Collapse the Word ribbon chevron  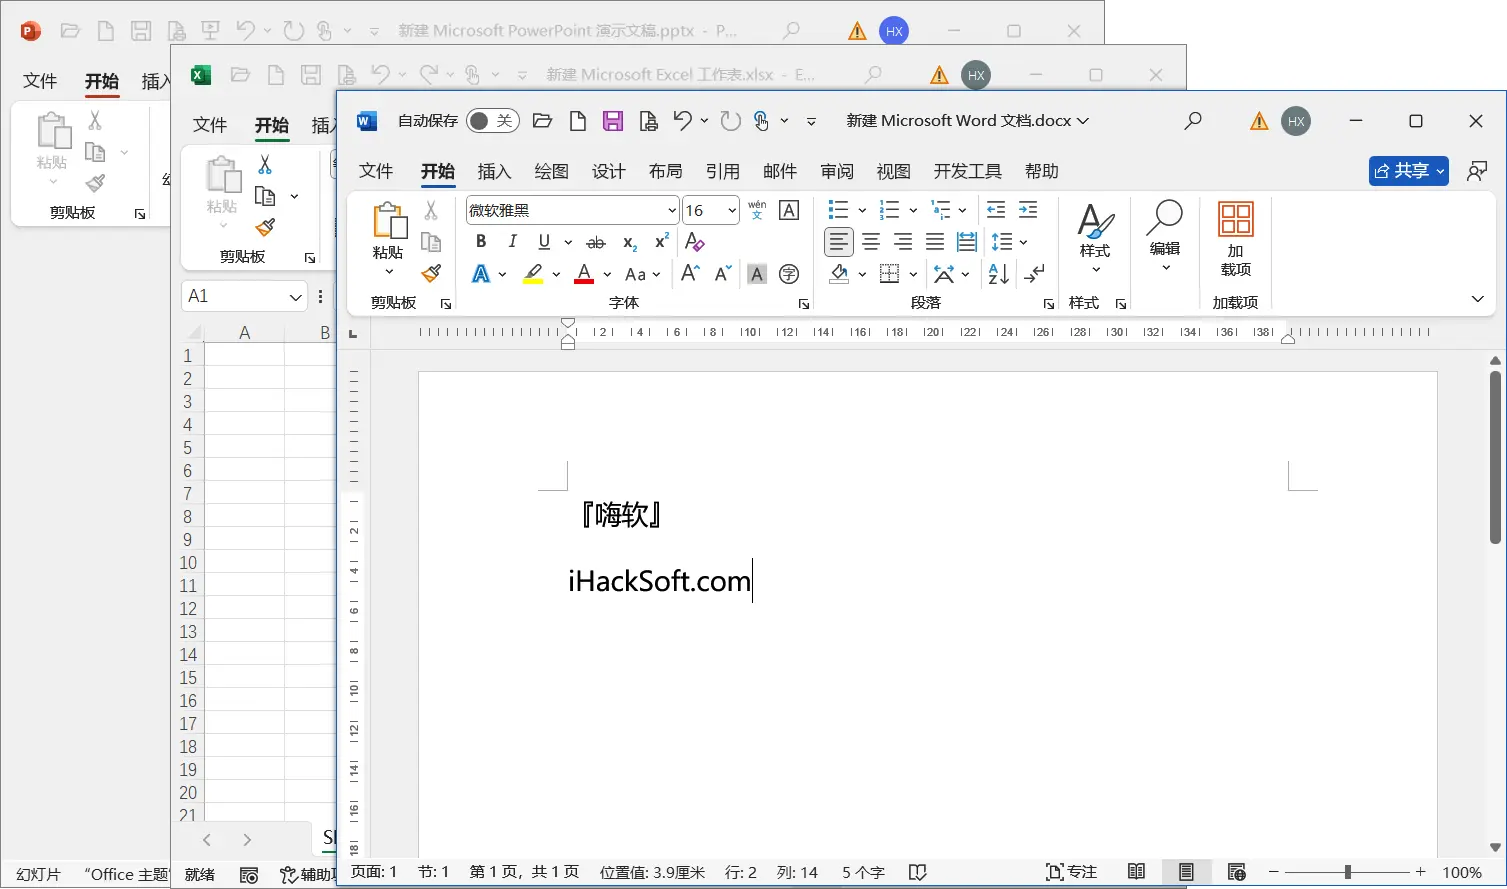click(x=1478, y=299)
